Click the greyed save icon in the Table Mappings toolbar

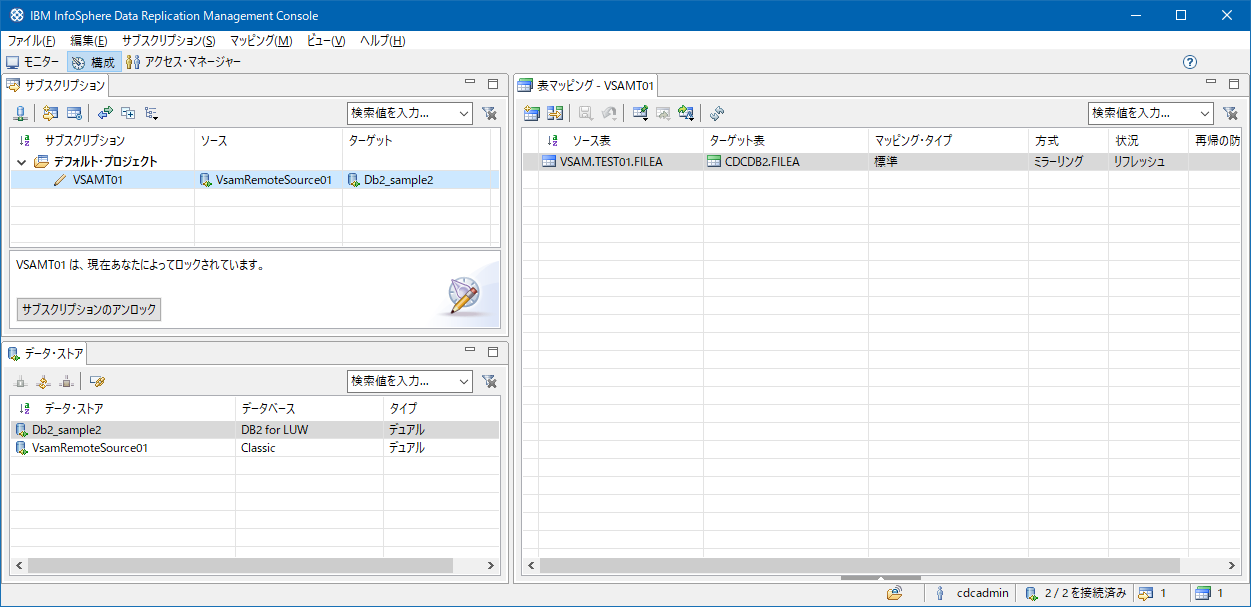pos(586,113)
